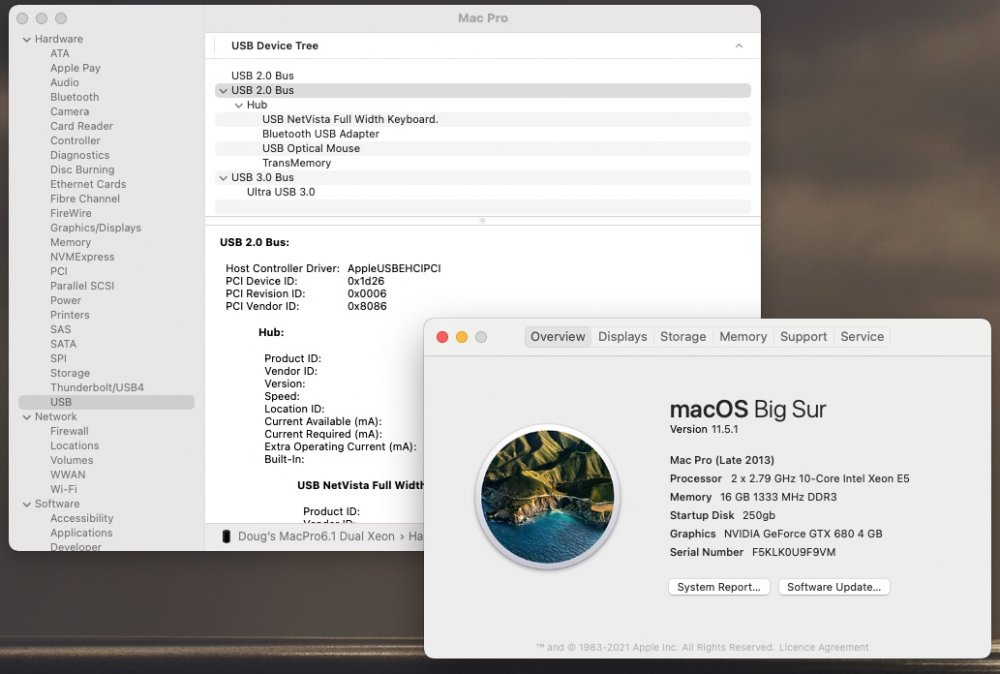Image resolution: width=1000 pixels, height=674 pixels.
Task: Select Audio in the sidebar
Action: point(64,83)
